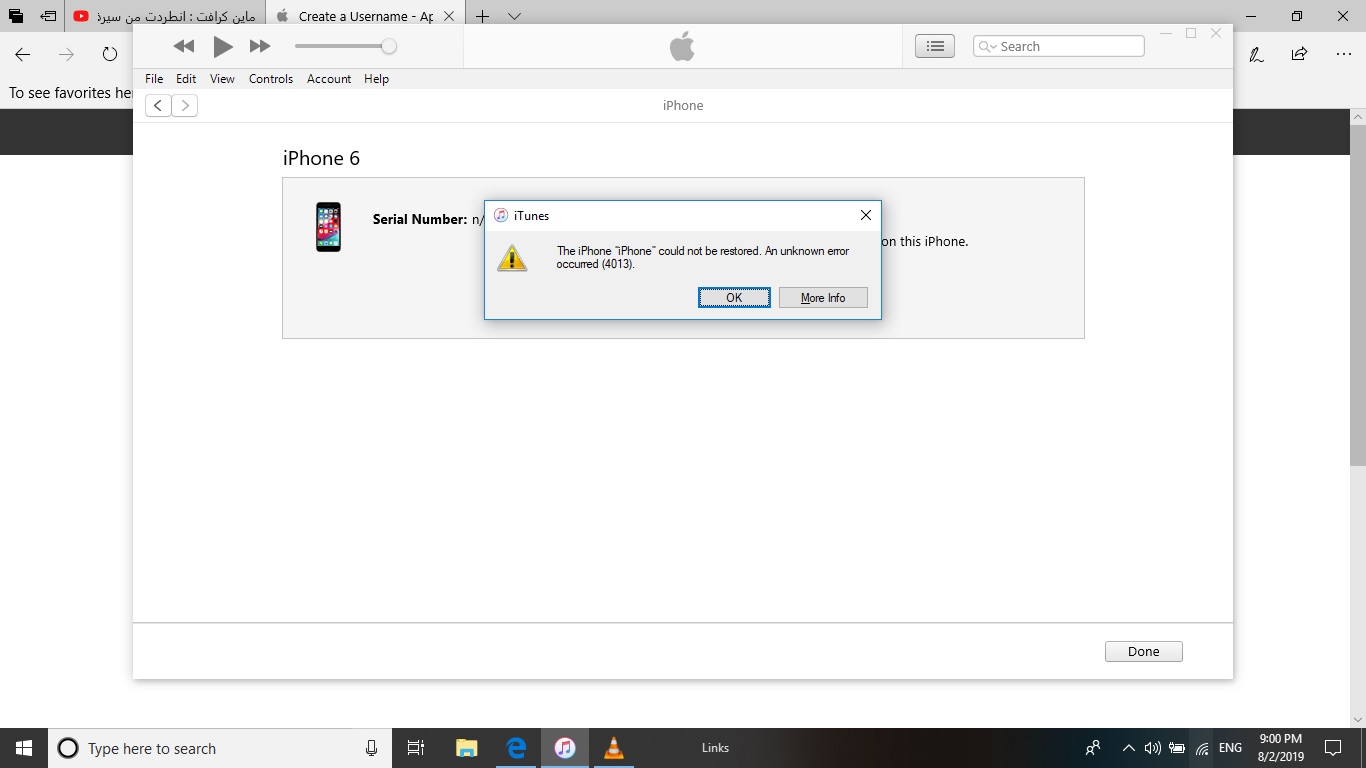Show hidden system tray icons

(1129, 748)
